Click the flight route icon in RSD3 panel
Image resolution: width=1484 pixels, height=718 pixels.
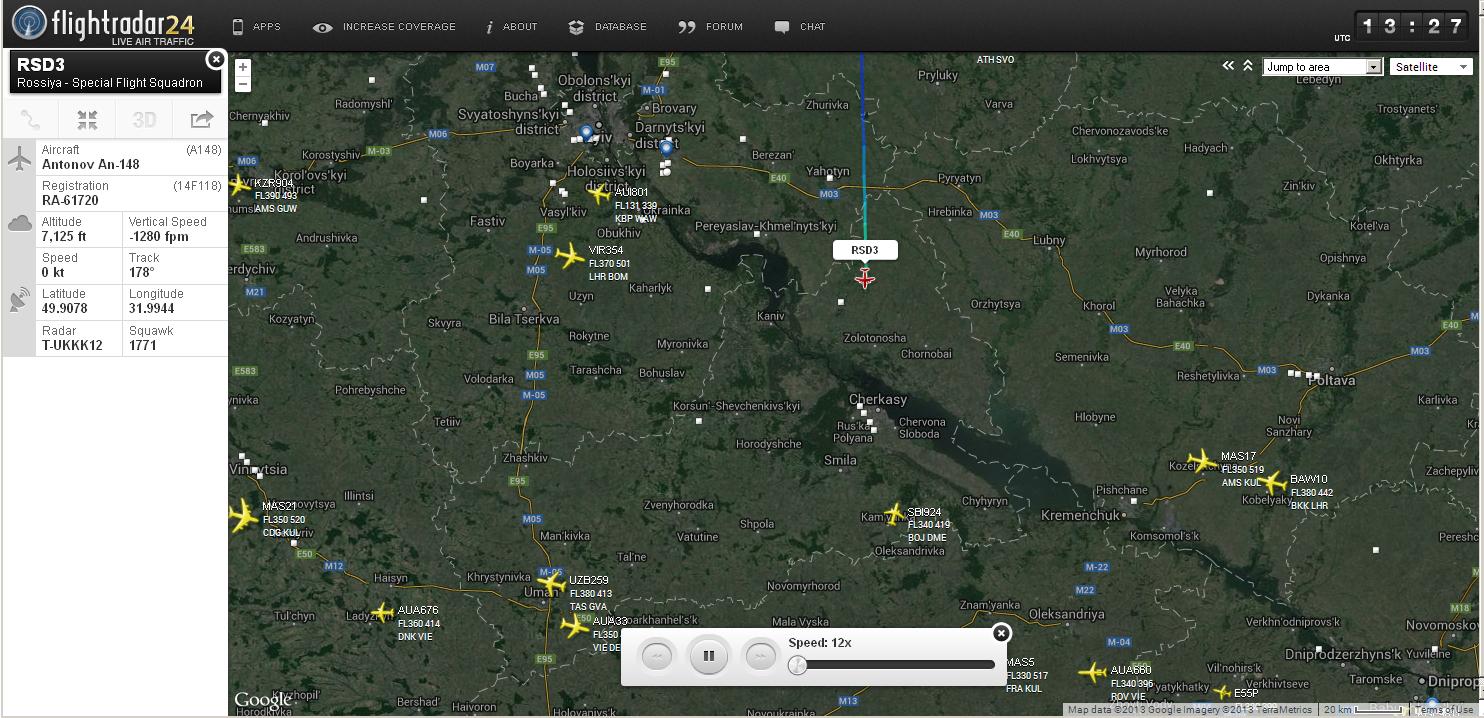click(31, 120)
